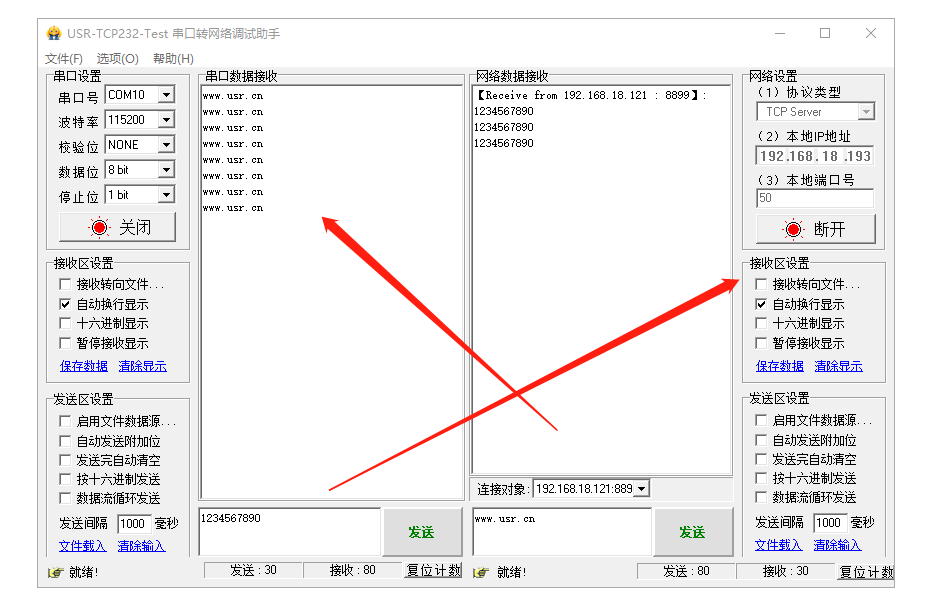The height and width of the screenshot is (615, 935).
Task: Enable serial 暂停接收显示 checkbox
Action: [x=65, y=343]
